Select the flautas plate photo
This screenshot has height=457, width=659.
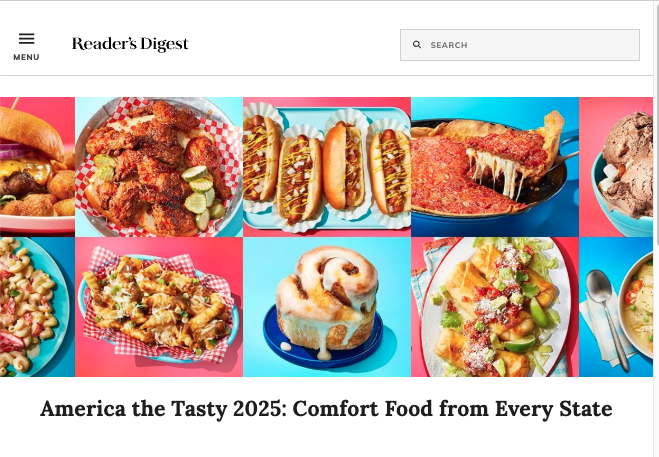pyautogui.click(x=495, y=307)
